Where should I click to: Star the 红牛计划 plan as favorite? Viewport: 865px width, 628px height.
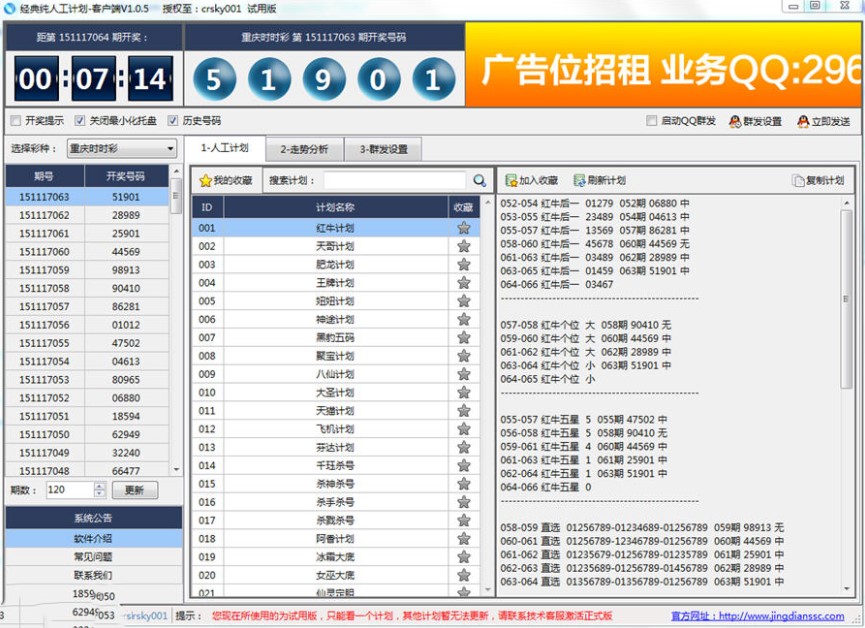click(x=462, y=227)
